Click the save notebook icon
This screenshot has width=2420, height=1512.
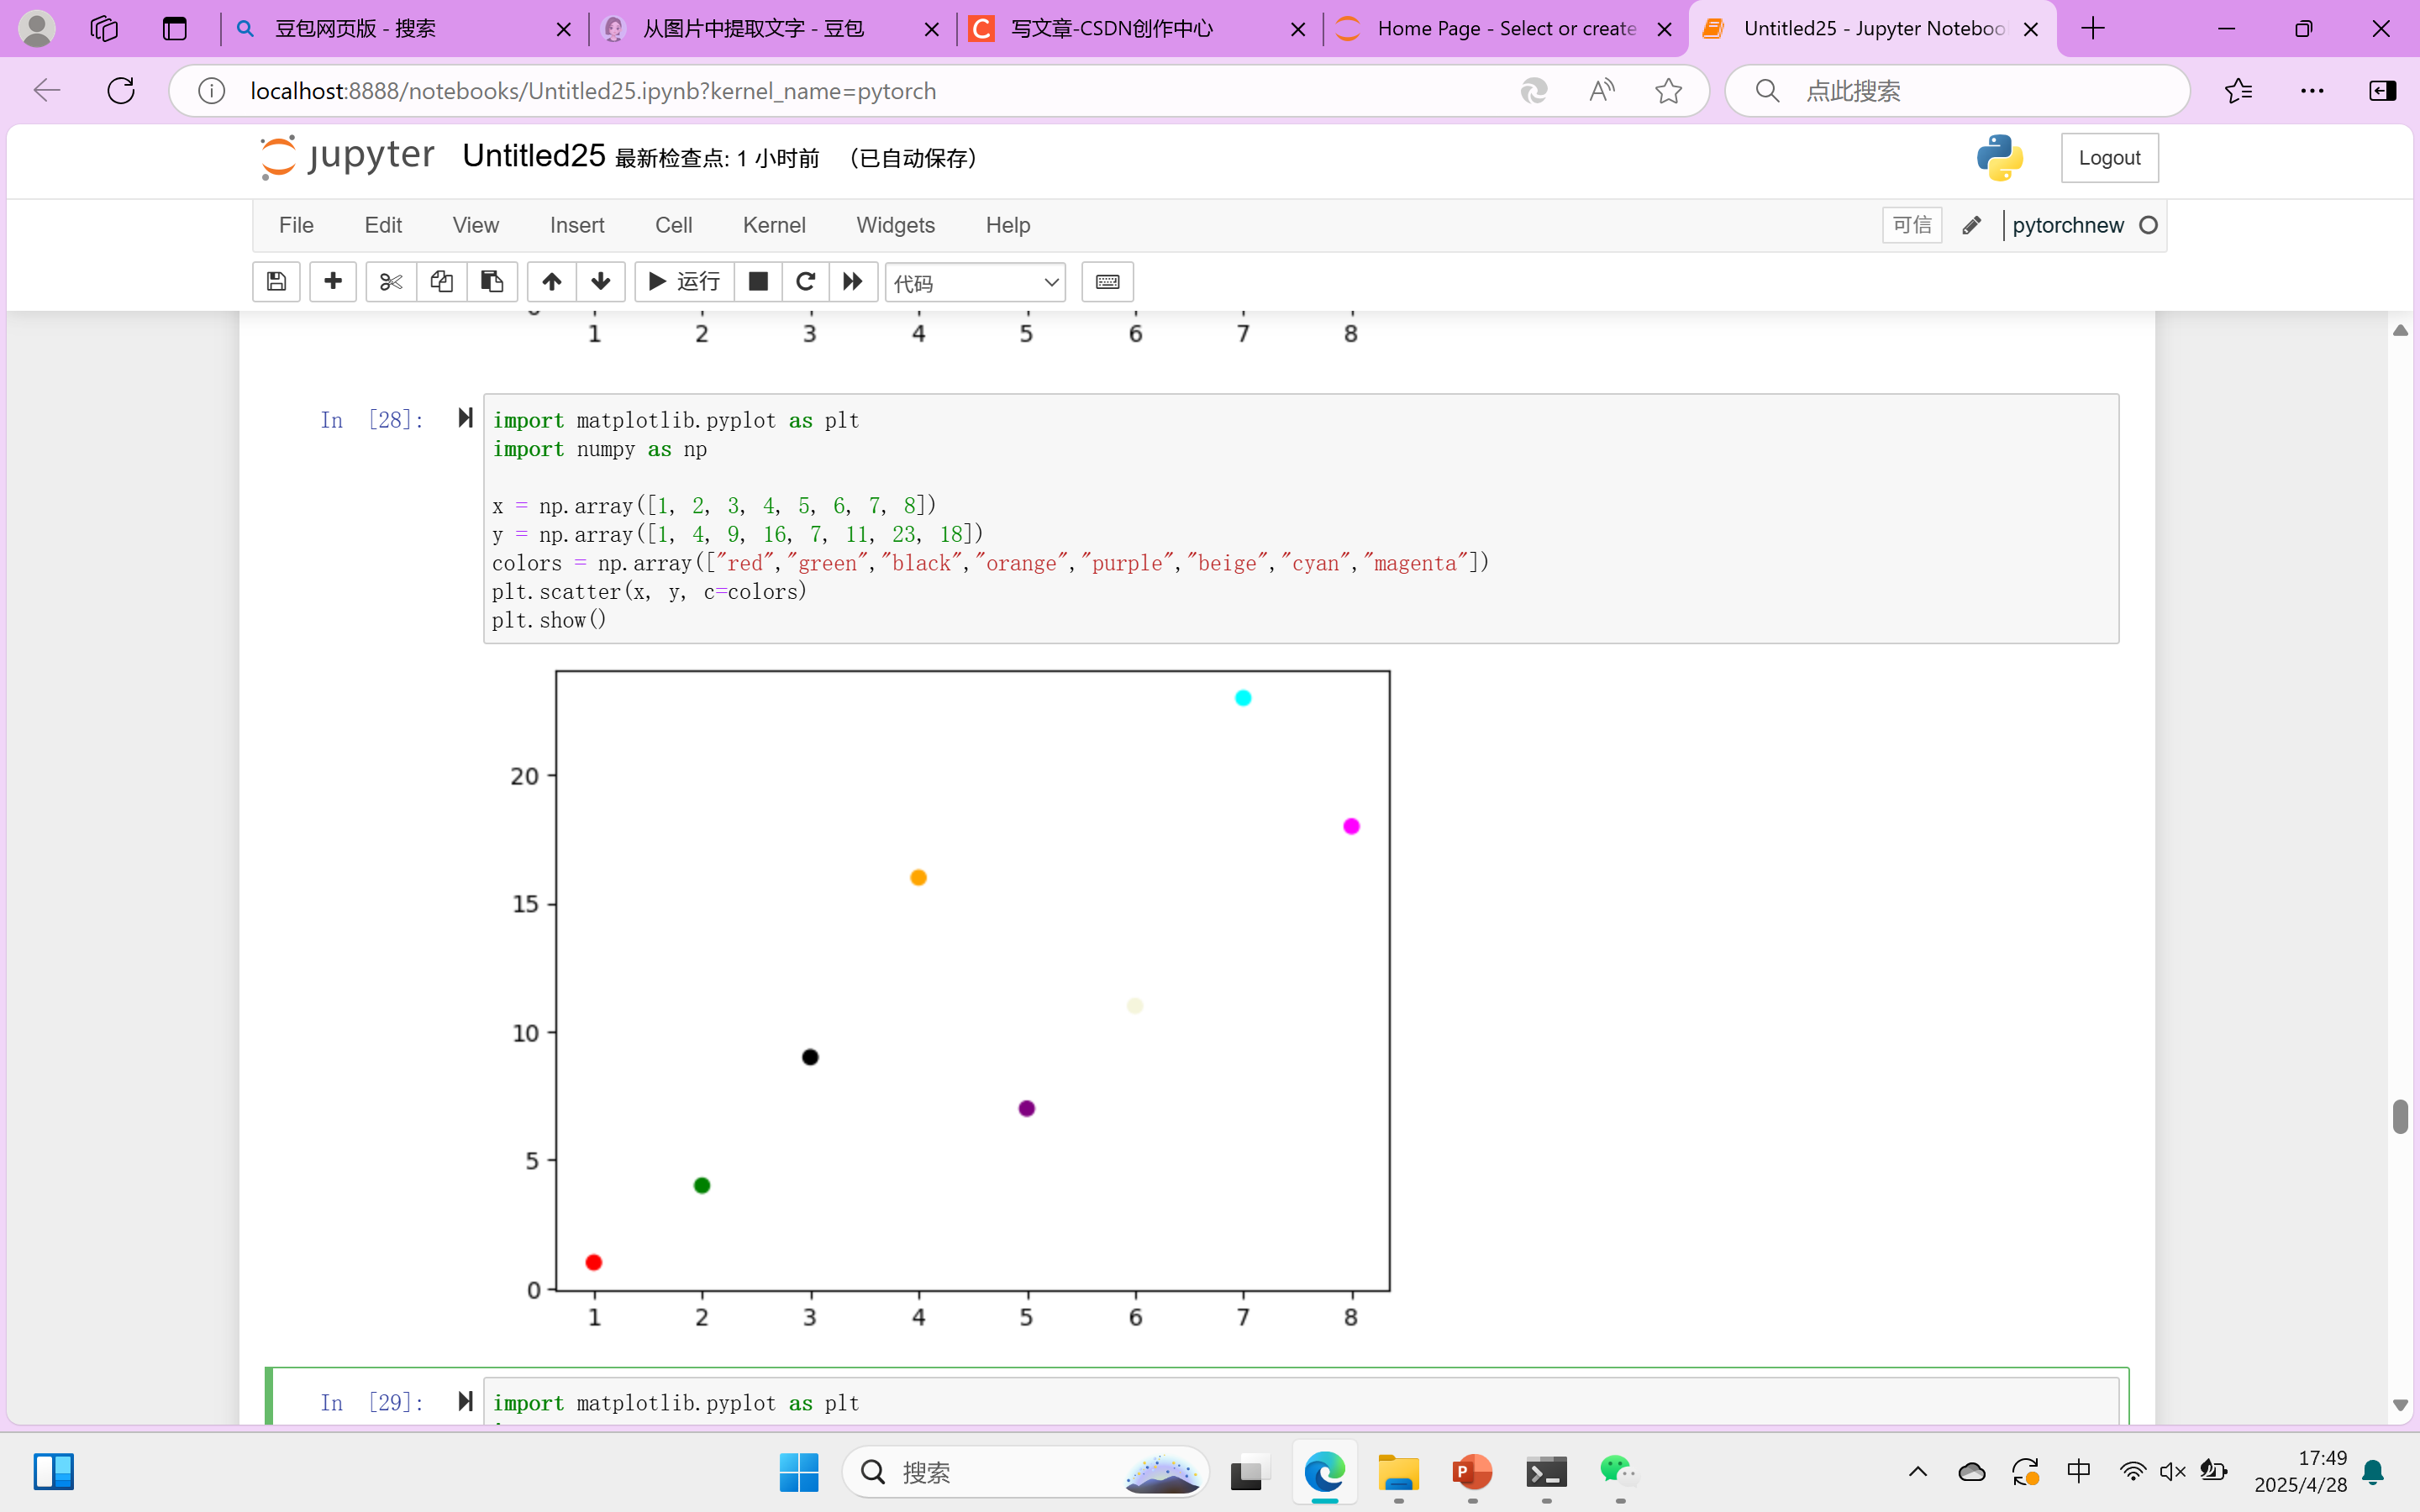[x=276, y=282]
